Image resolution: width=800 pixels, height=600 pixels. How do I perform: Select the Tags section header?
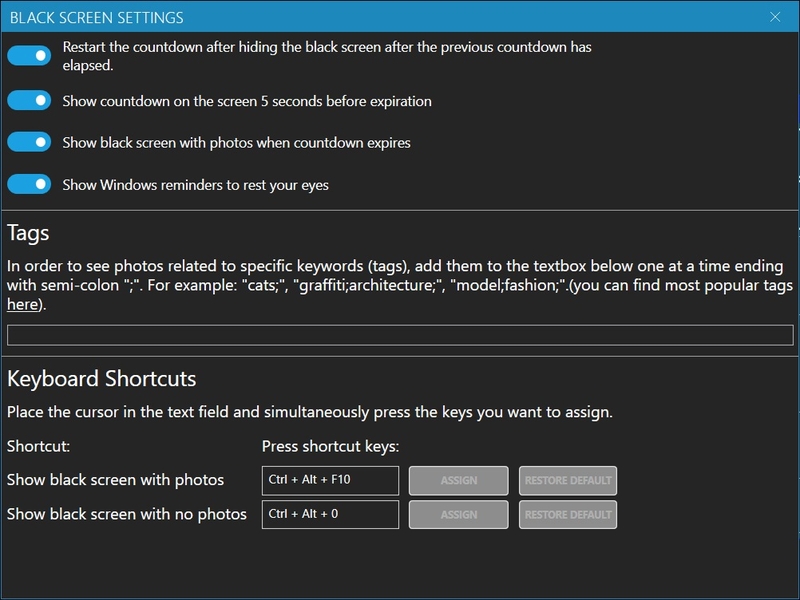tap(29, 230)
